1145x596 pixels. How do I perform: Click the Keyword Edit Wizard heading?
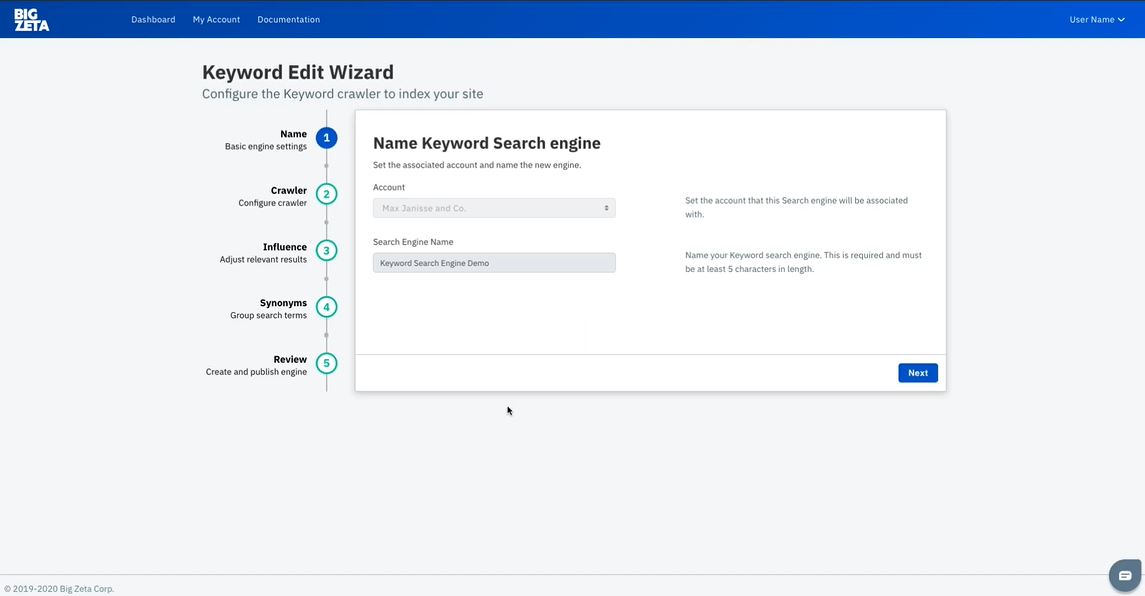click(298, 72)
